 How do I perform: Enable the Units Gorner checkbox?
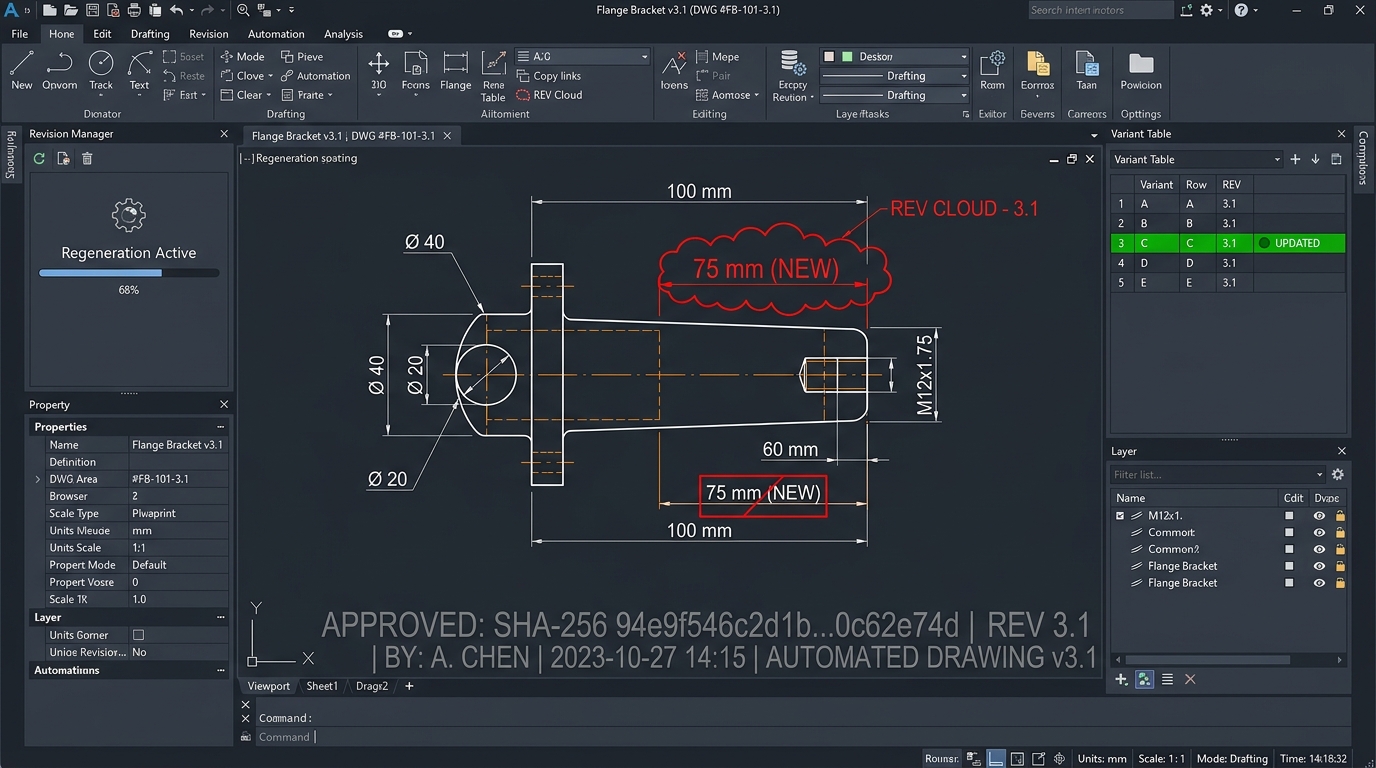point(138,635)
